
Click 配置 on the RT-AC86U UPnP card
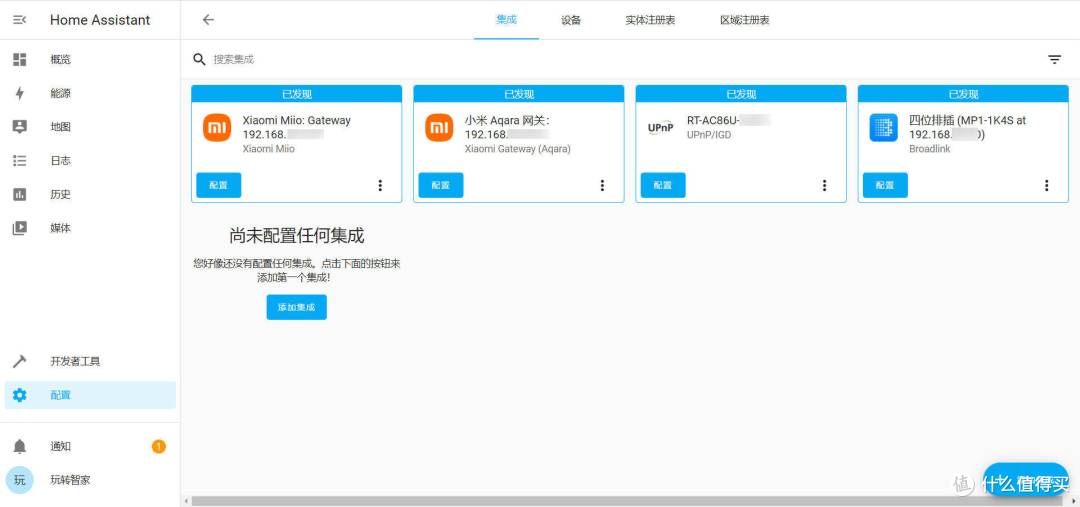click(663, 185)
